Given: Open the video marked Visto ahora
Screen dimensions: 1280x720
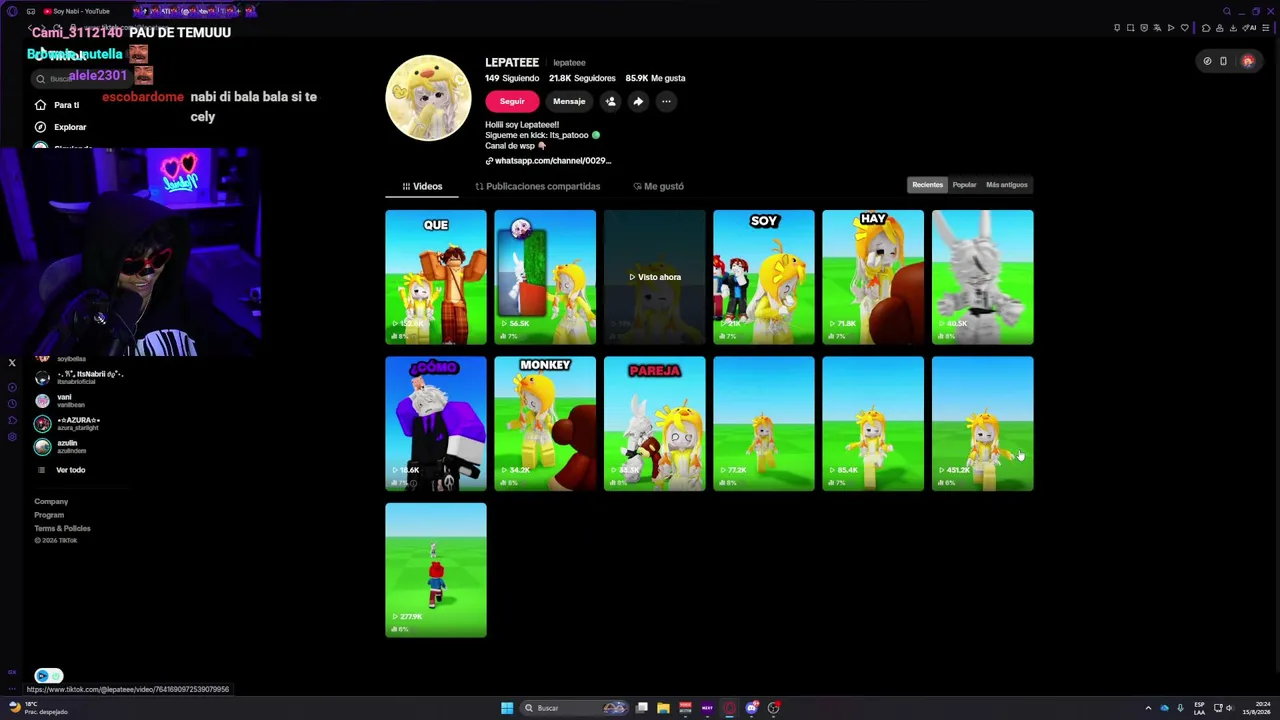Looking at the screenshot, I should pyautogui.click(x=654, y=277).
